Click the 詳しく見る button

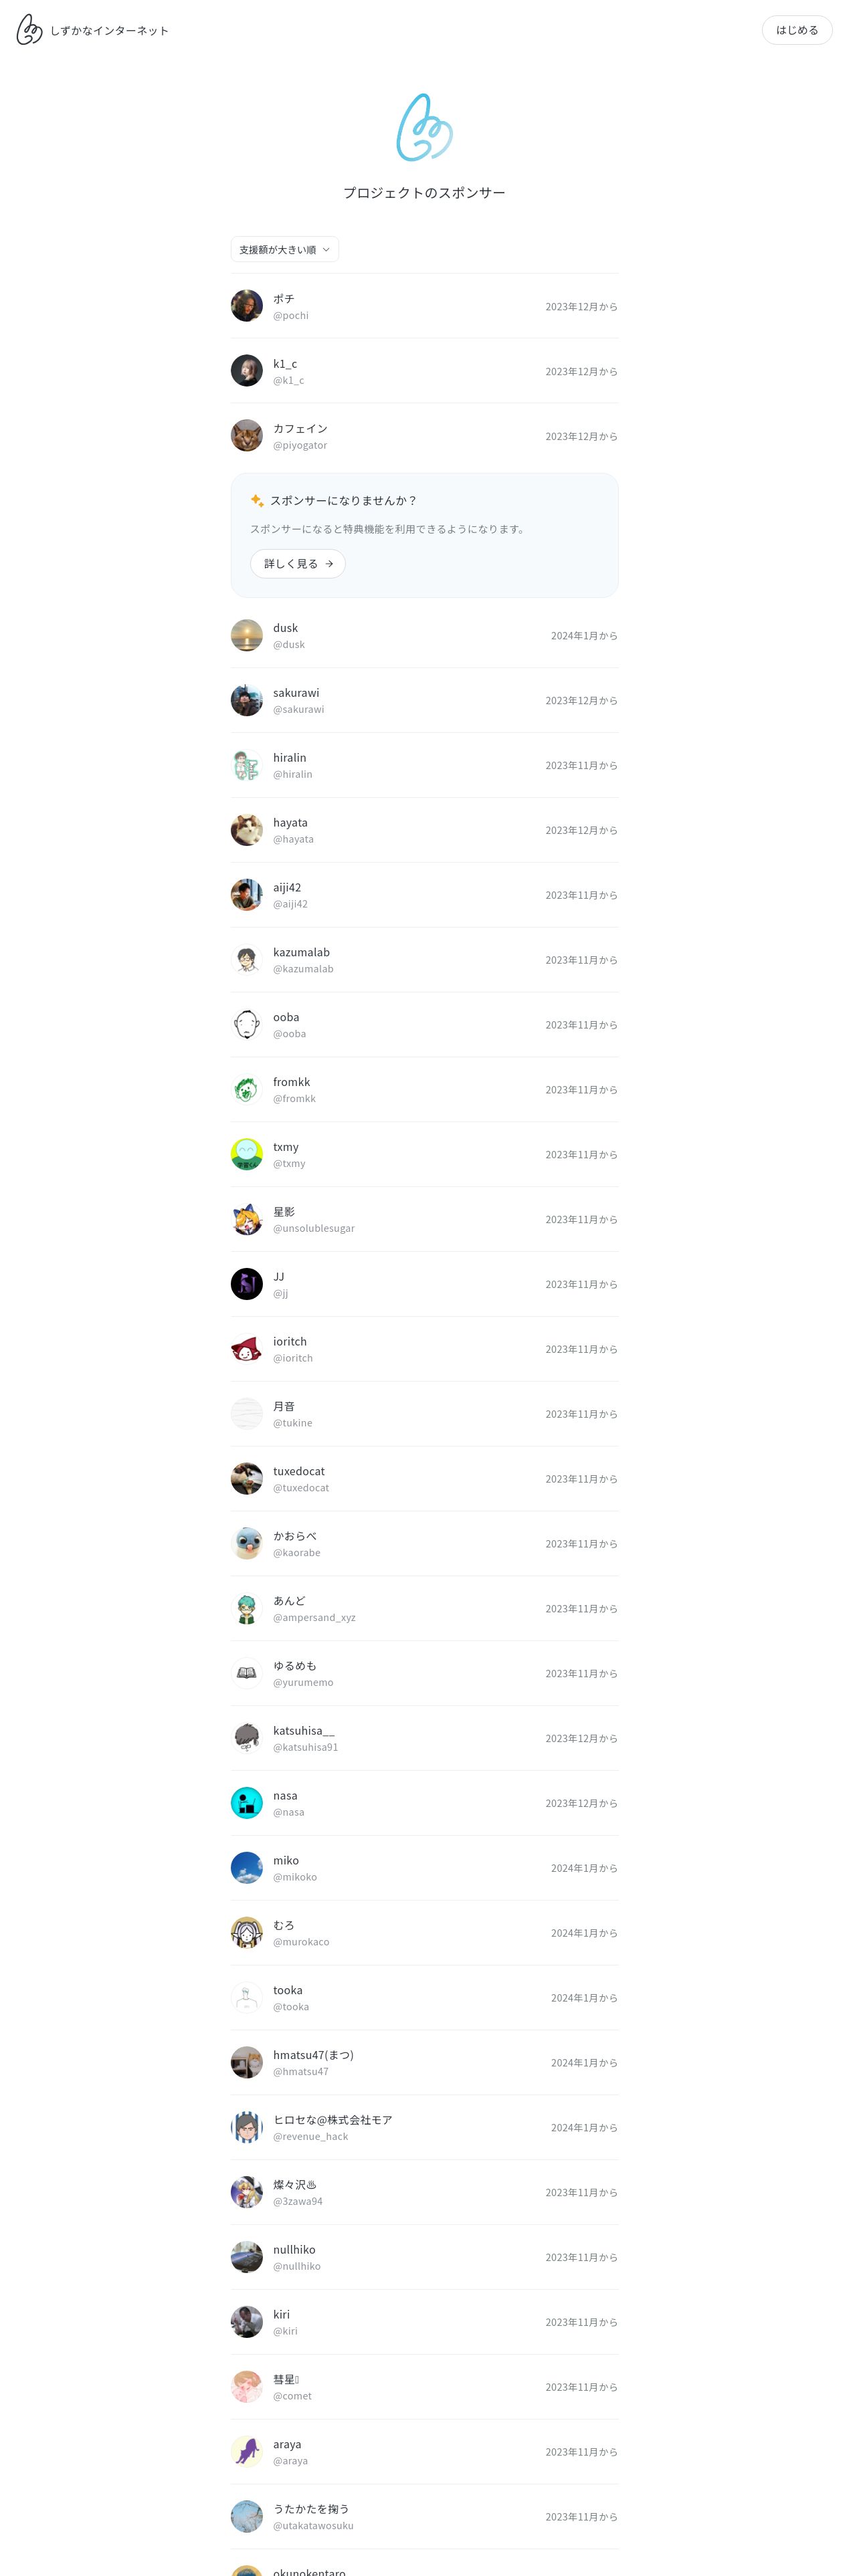298,564
